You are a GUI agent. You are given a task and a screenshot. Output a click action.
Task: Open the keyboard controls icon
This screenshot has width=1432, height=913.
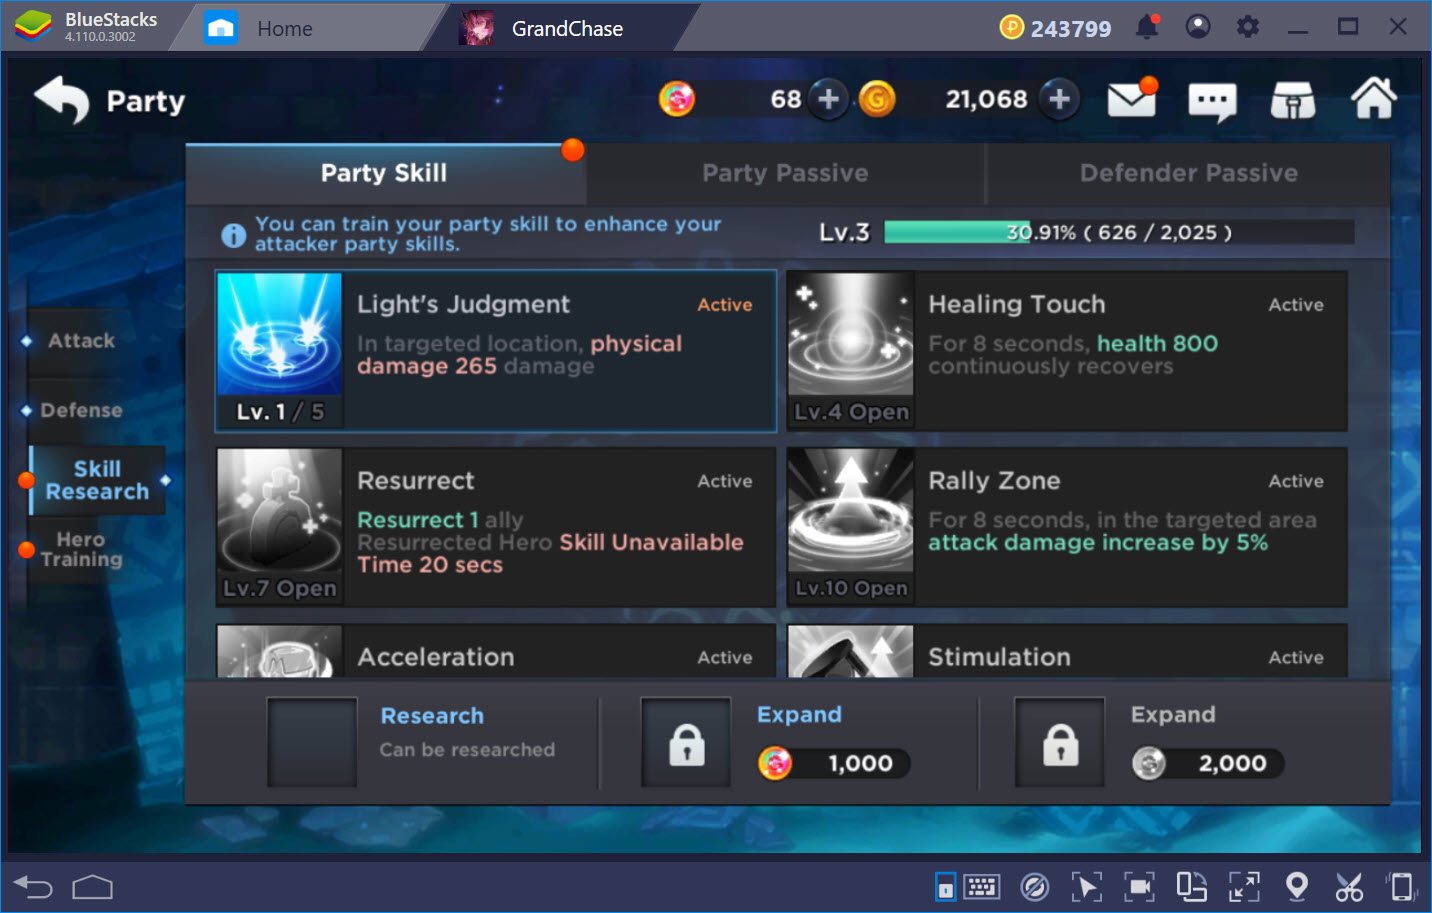[981, 887]
